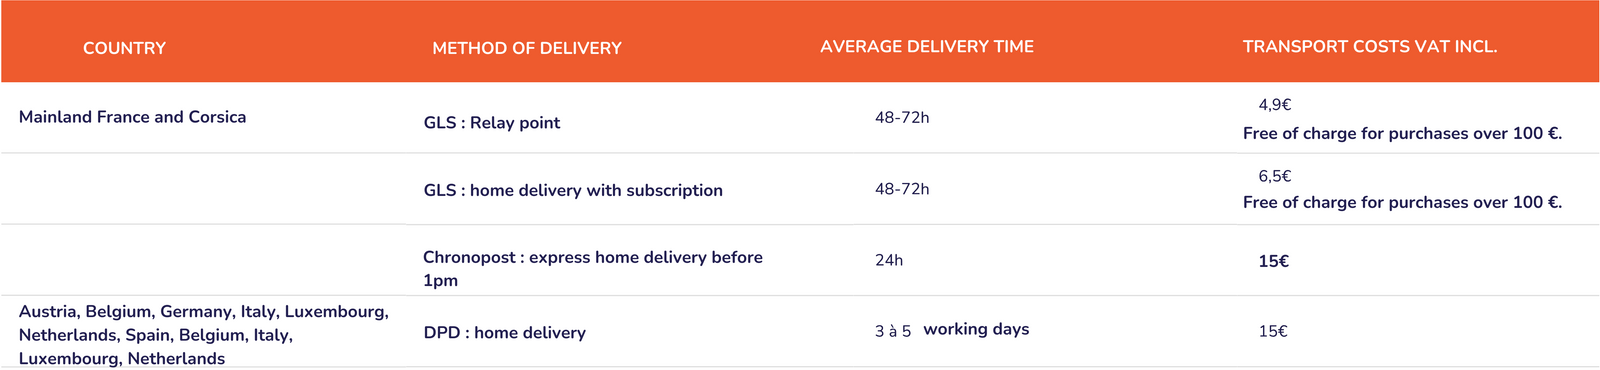Click the 48-72h time for relay point

[902, 118]
